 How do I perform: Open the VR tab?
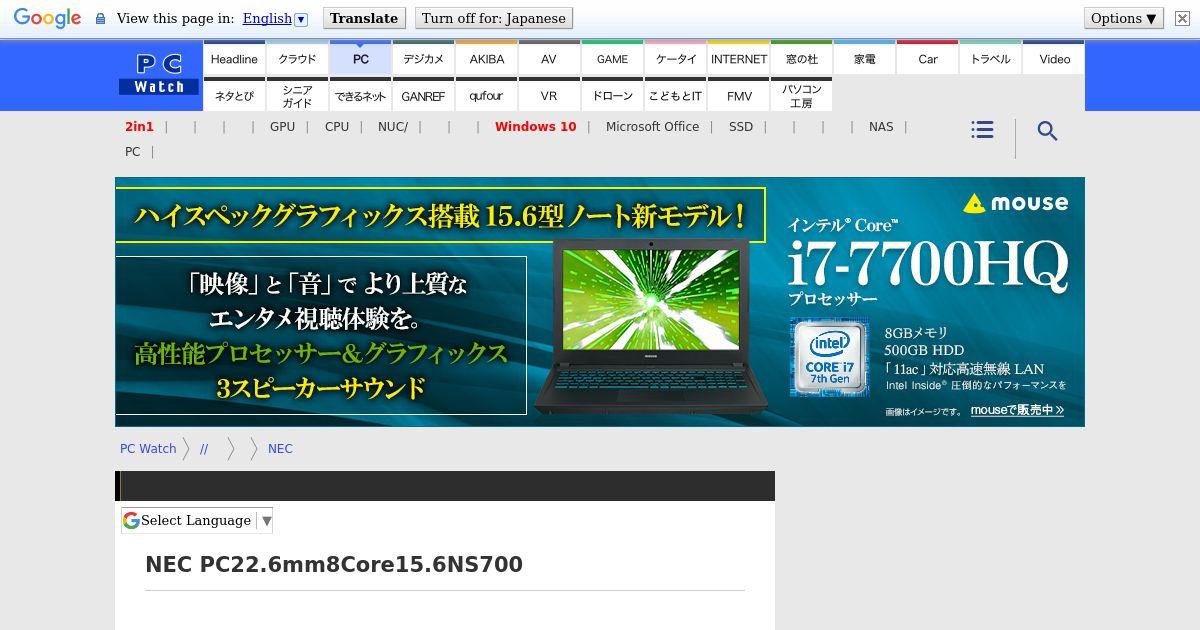point(549,96)
